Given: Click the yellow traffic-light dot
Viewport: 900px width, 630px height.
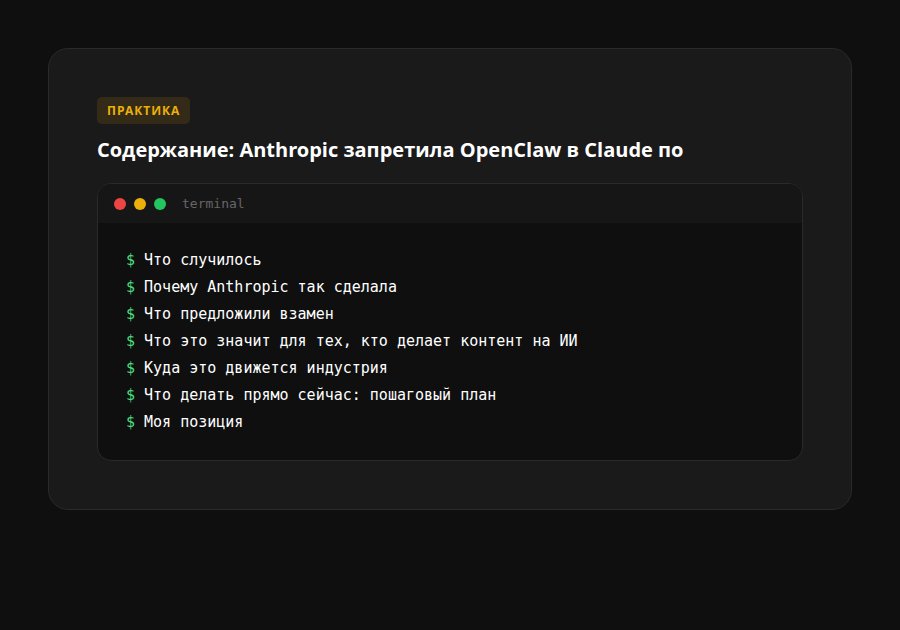Looking at the screenshot, I should pyautogui.click(x=140, y=203).
